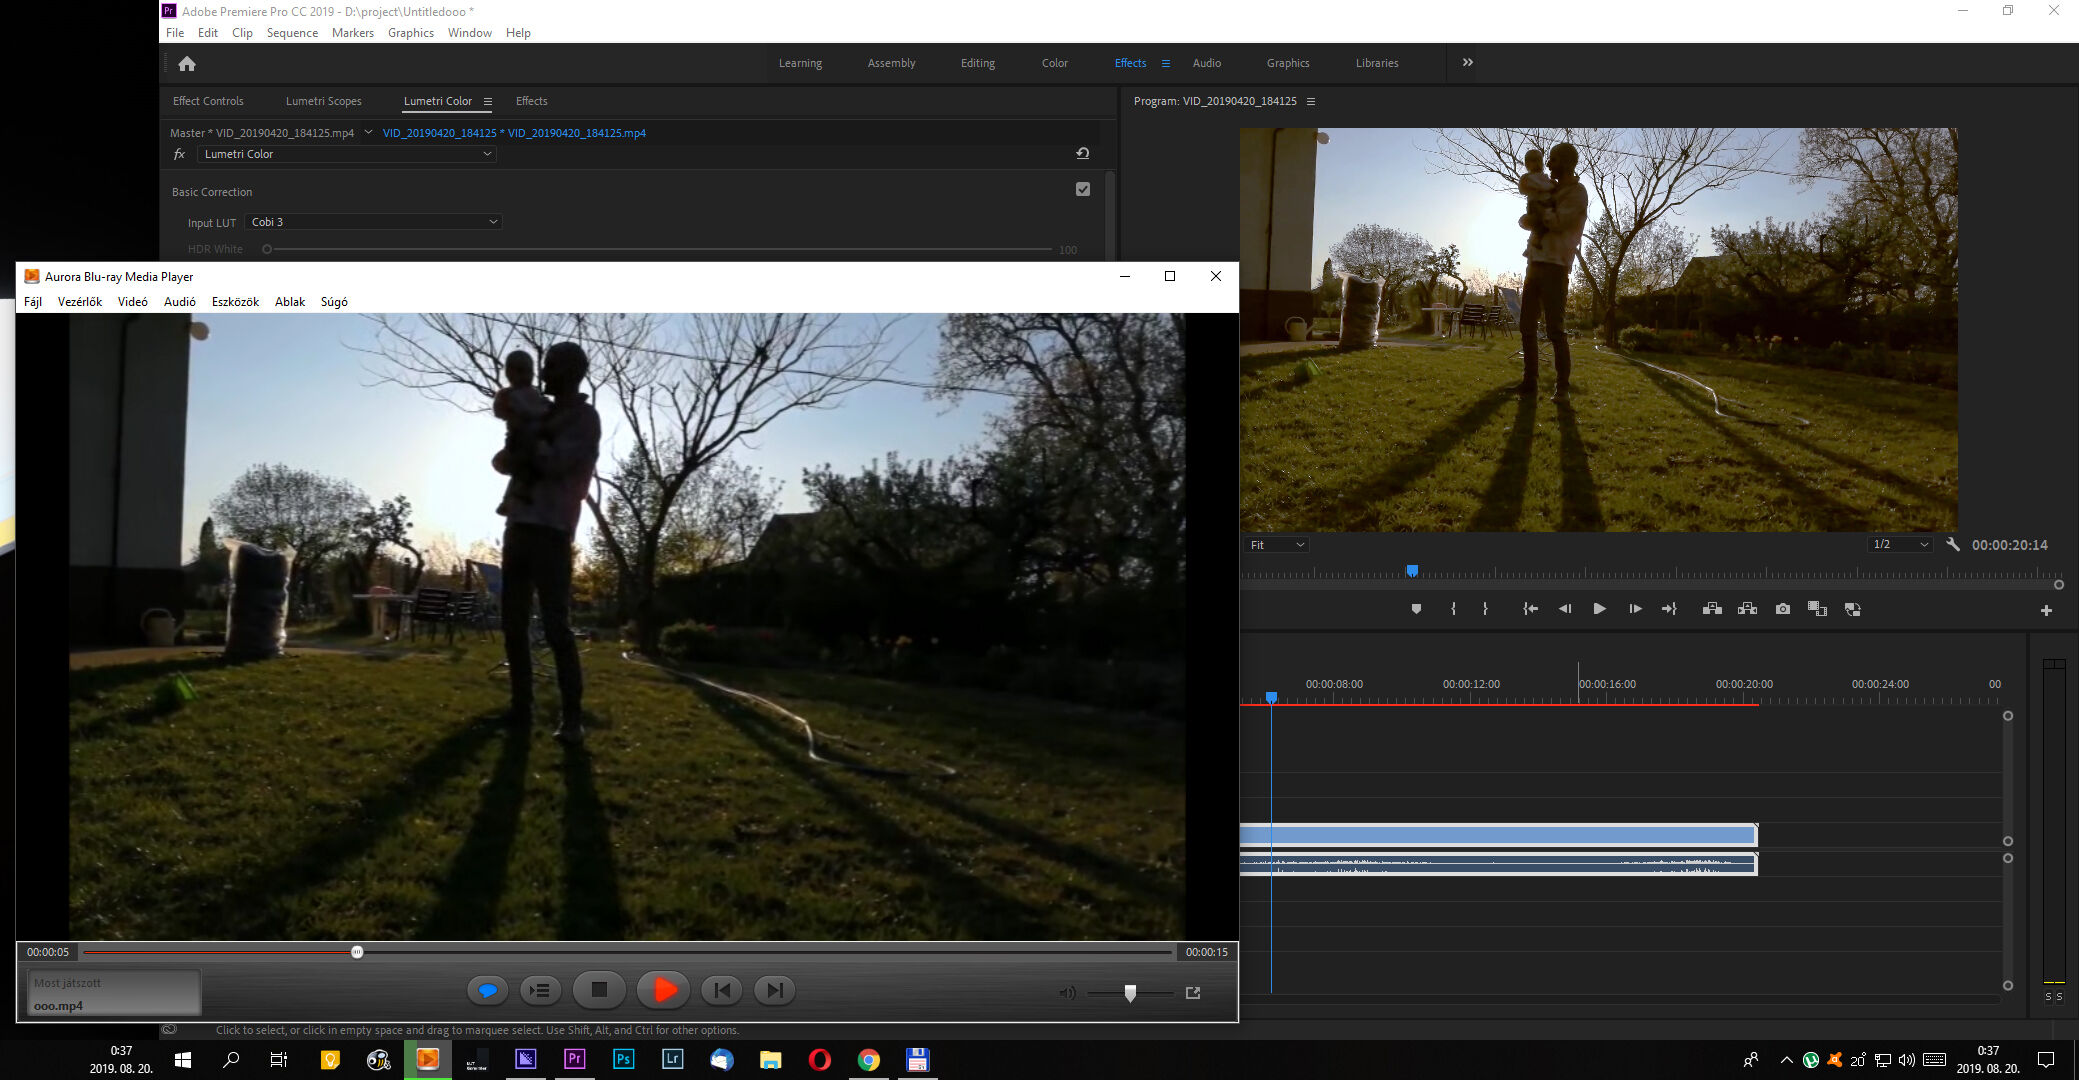
Task: Click the Aurora player play button
Action: click(x=663, y=990)
